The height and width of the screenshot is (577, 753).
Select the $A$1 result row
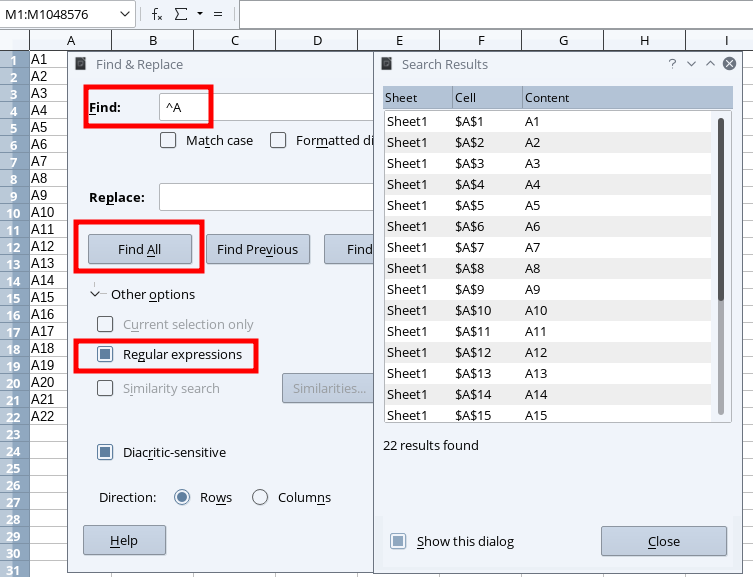point(548,121)
